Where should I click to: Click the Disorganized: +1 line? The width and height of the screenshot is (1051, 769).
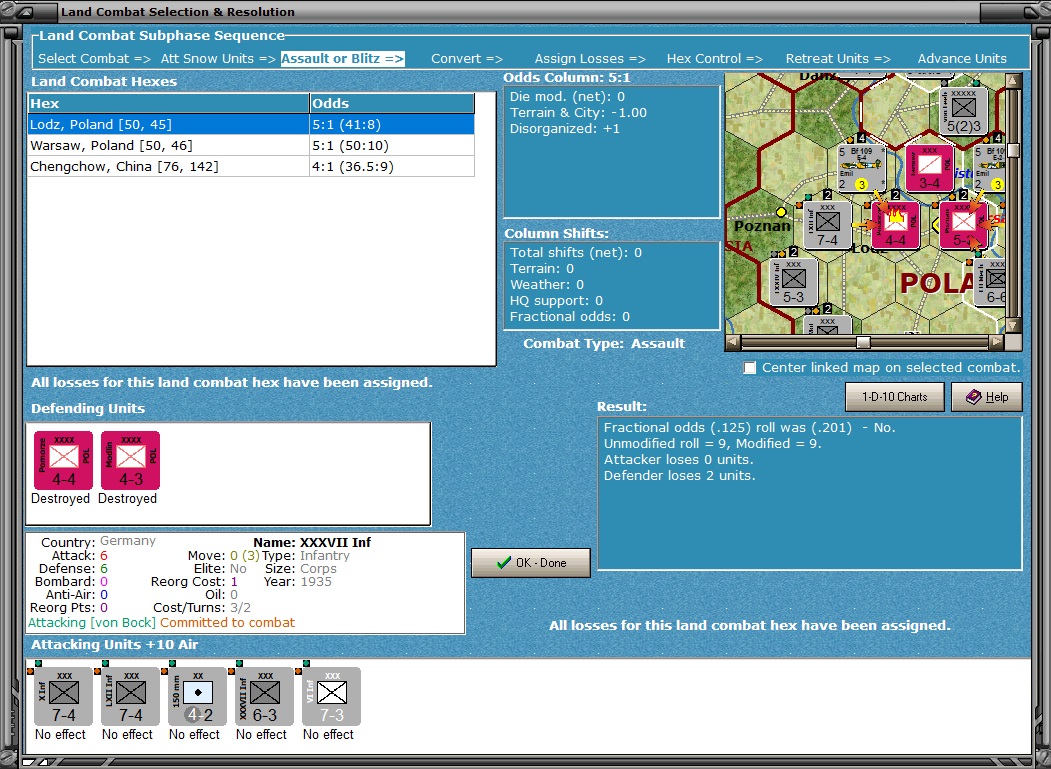click(x=564, y=129)
